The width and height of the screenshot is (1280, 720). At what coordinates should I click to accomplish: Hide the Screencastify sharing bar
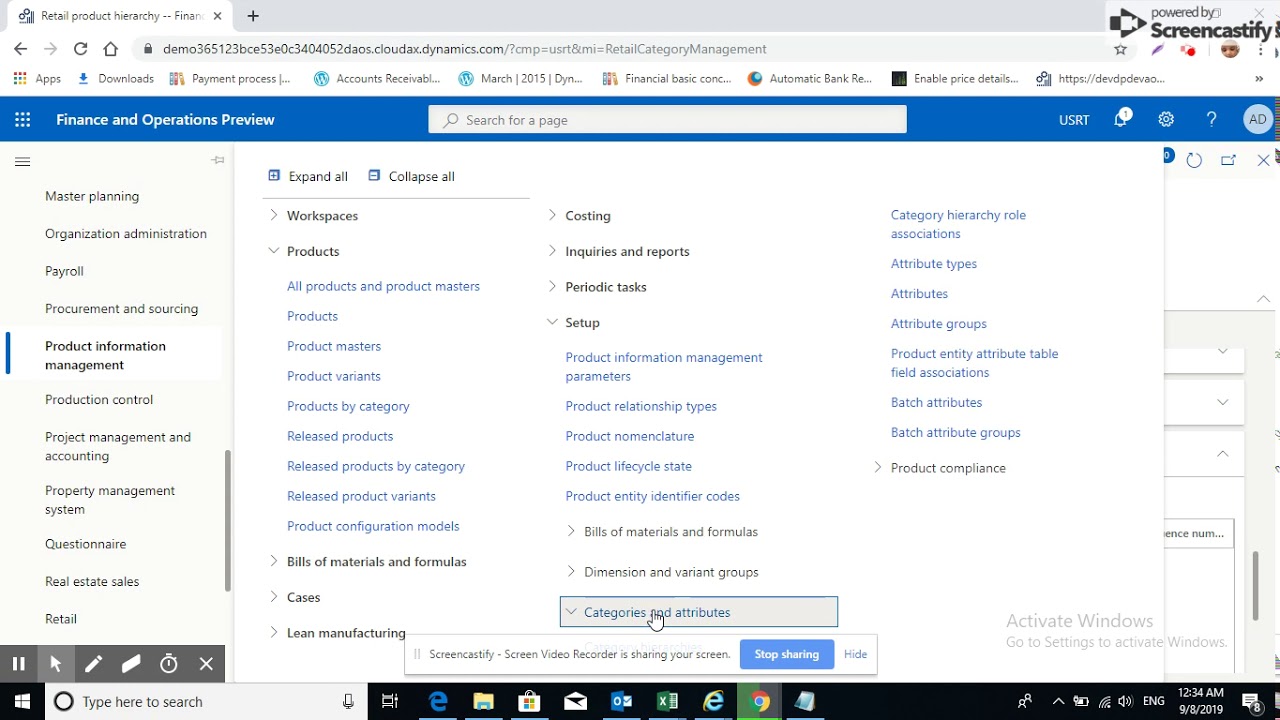coord(855,654)
